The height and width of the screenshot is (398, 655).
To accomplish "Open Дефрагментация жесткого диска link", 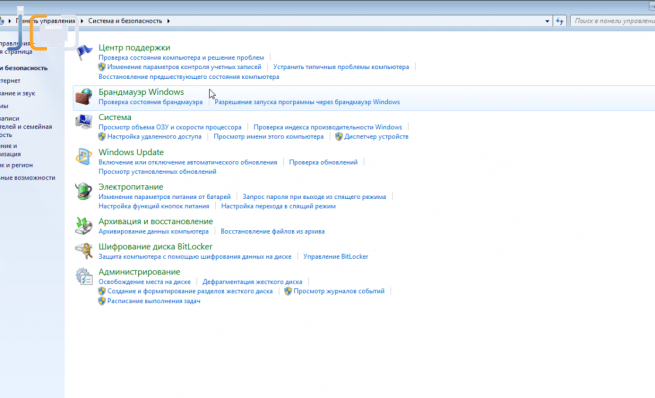I will 252,281.
